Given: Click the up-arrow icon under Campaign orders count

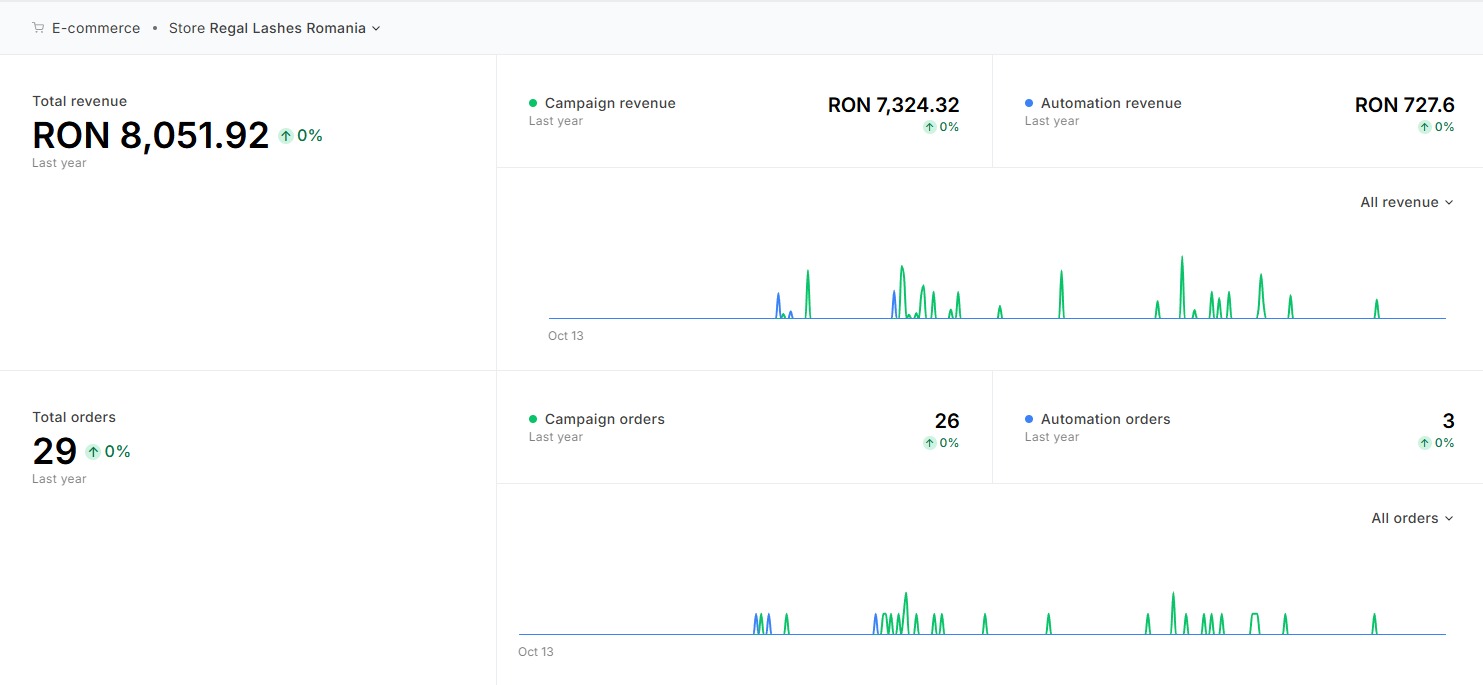Looking at the screenshot, I should click(929, 443).
